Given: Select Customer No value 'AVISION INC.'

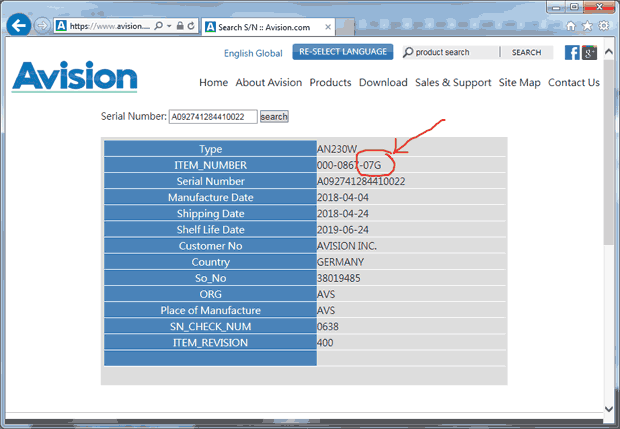Looking at the screenshot, I should [x=347, y=246].
